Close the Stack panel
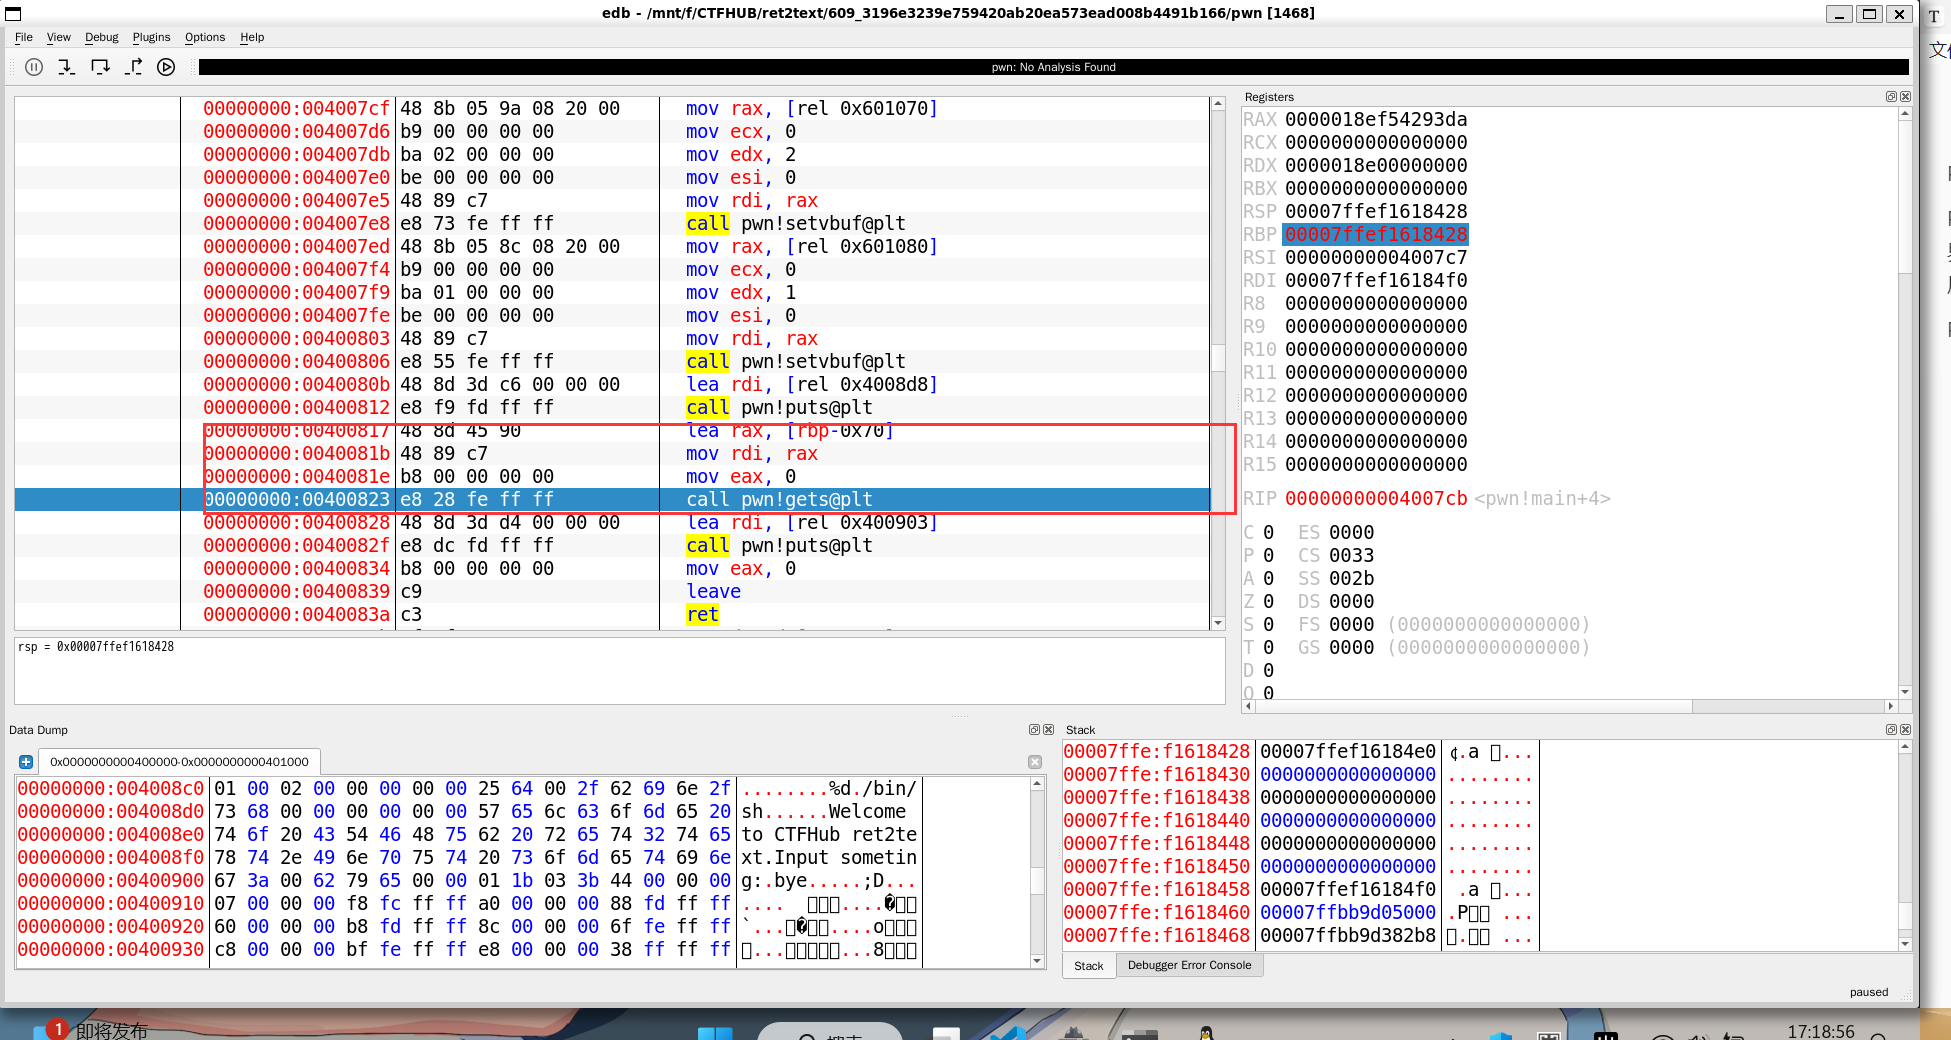This screenshot has height=1040, width=1951. pos(1905,730)
